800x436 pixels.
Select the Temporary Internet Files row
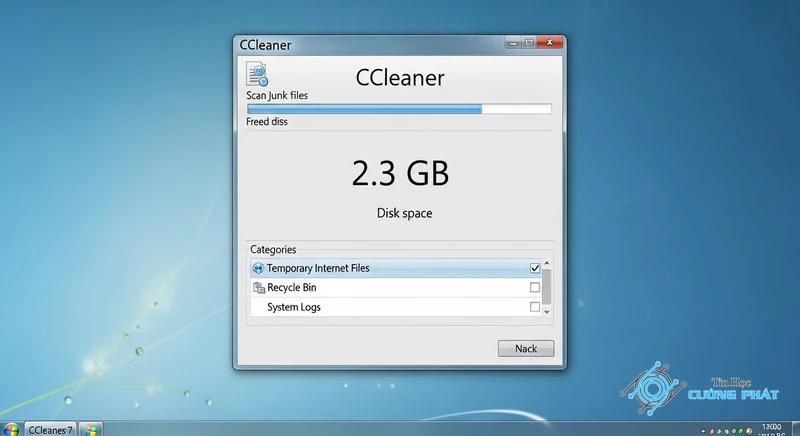coord(396,268)
